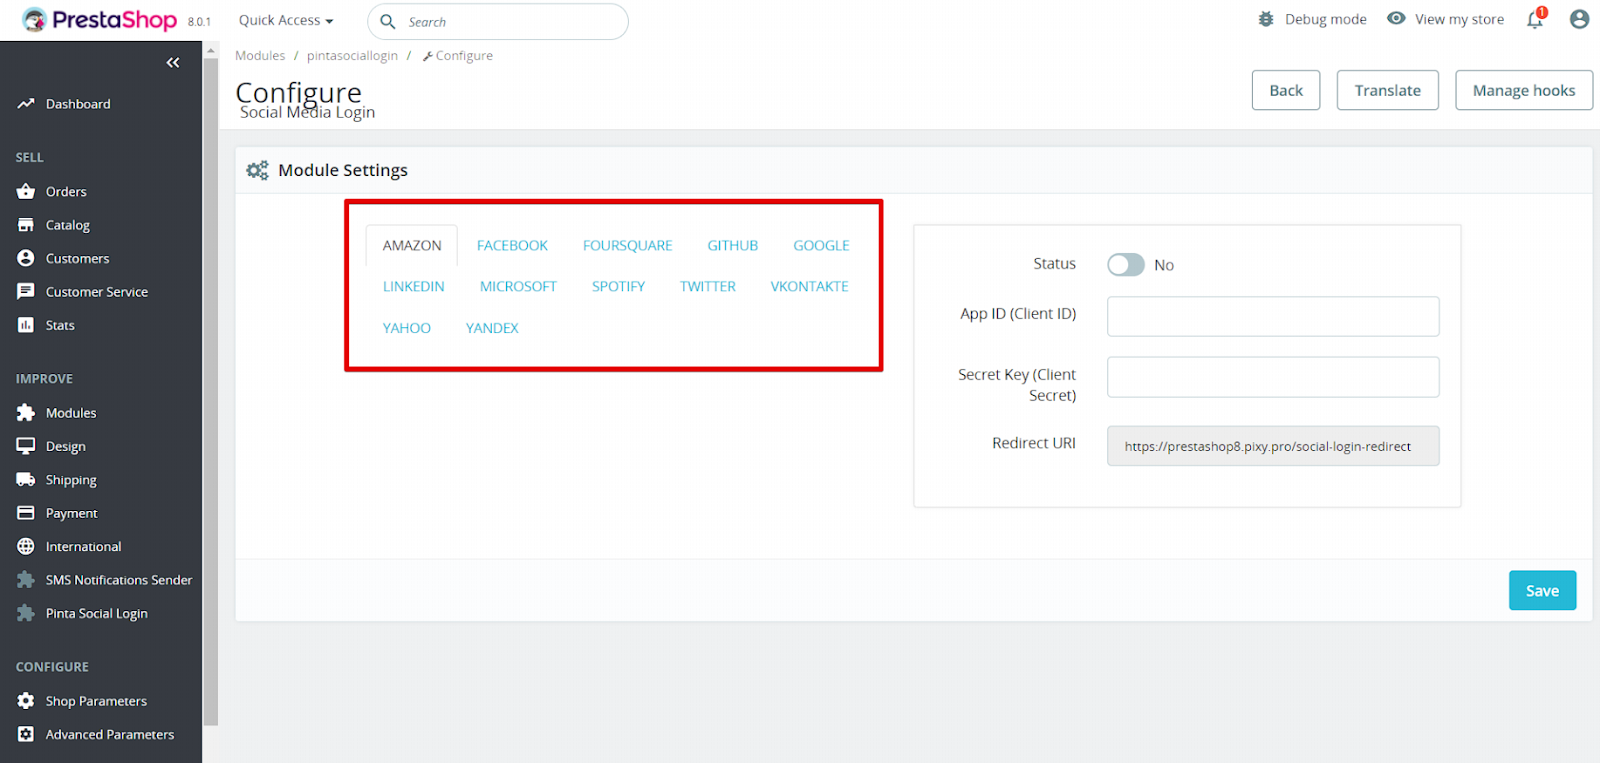Select the AMAZON tab
The height and width of the screenshot is (763, 1600).
412,246
